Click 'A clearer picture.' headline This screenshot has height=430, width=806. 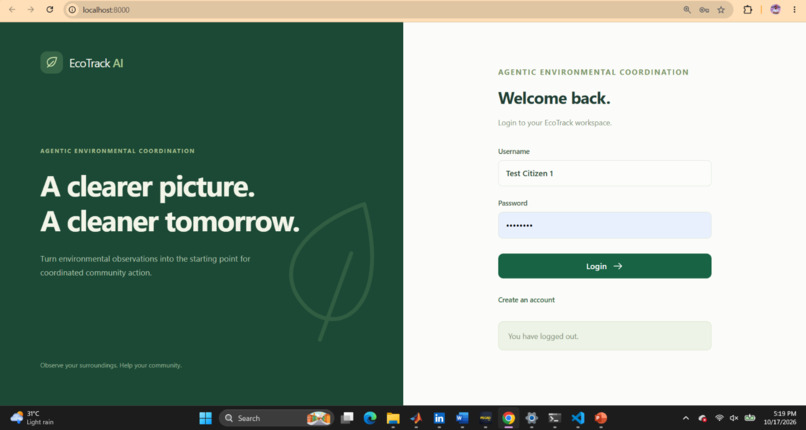click(148, 186)
